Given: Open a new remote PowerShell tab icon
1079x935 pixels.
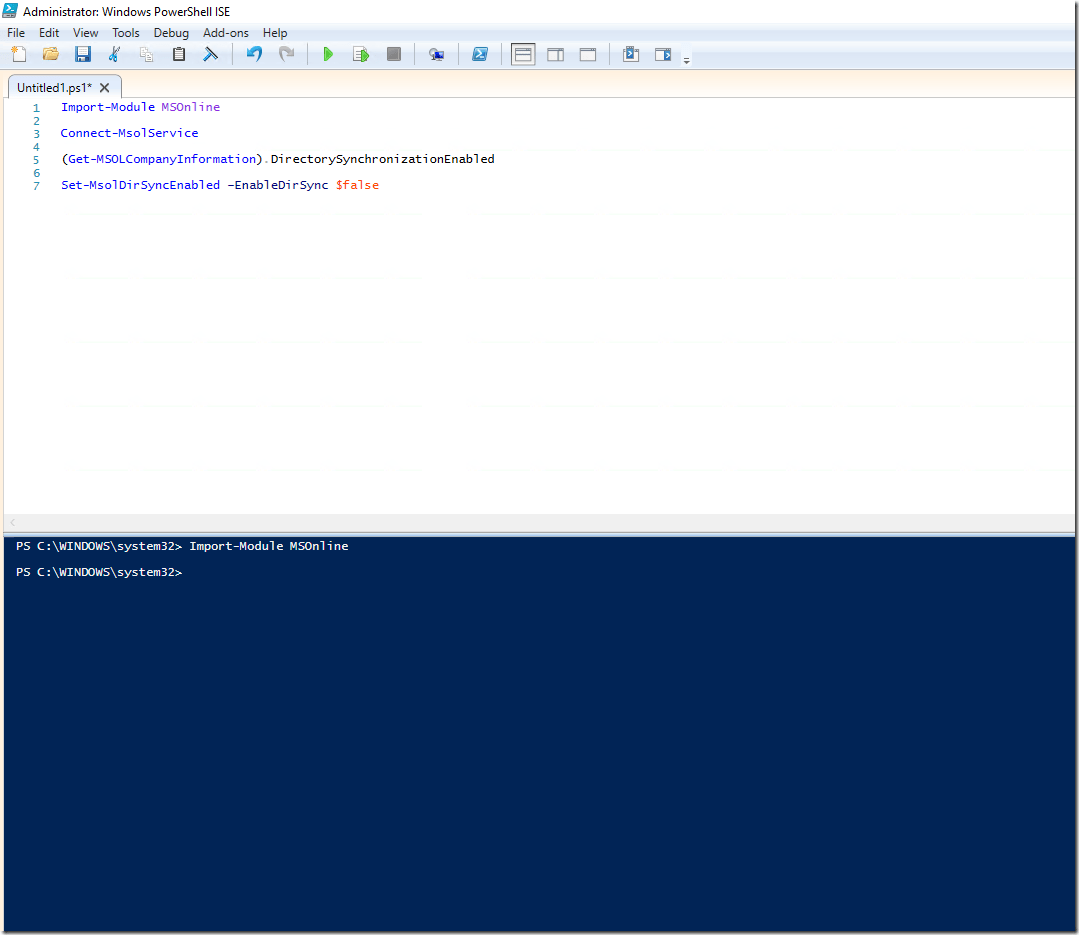Looking at the screenshot, I should pos(436,54).
